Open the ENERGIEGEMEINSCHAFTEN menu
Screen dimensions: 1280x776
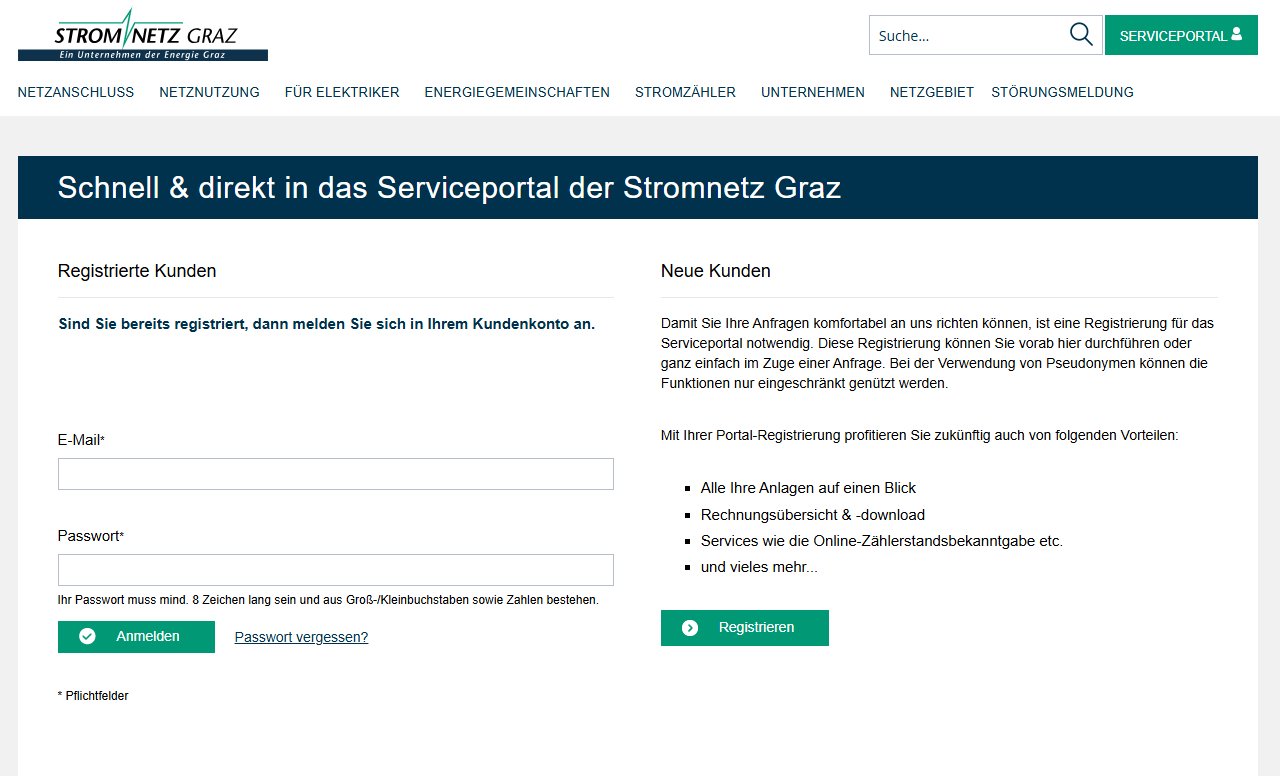(517, 92)
